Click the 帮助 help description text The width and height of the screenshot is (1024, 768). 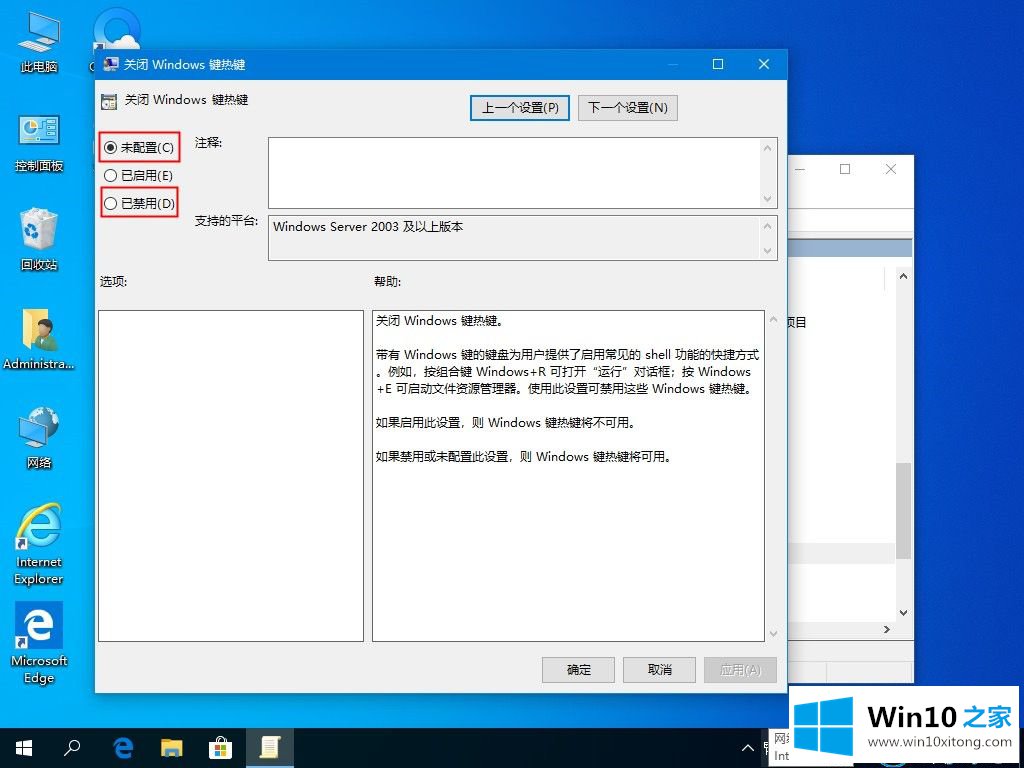(x=567, y=389)
